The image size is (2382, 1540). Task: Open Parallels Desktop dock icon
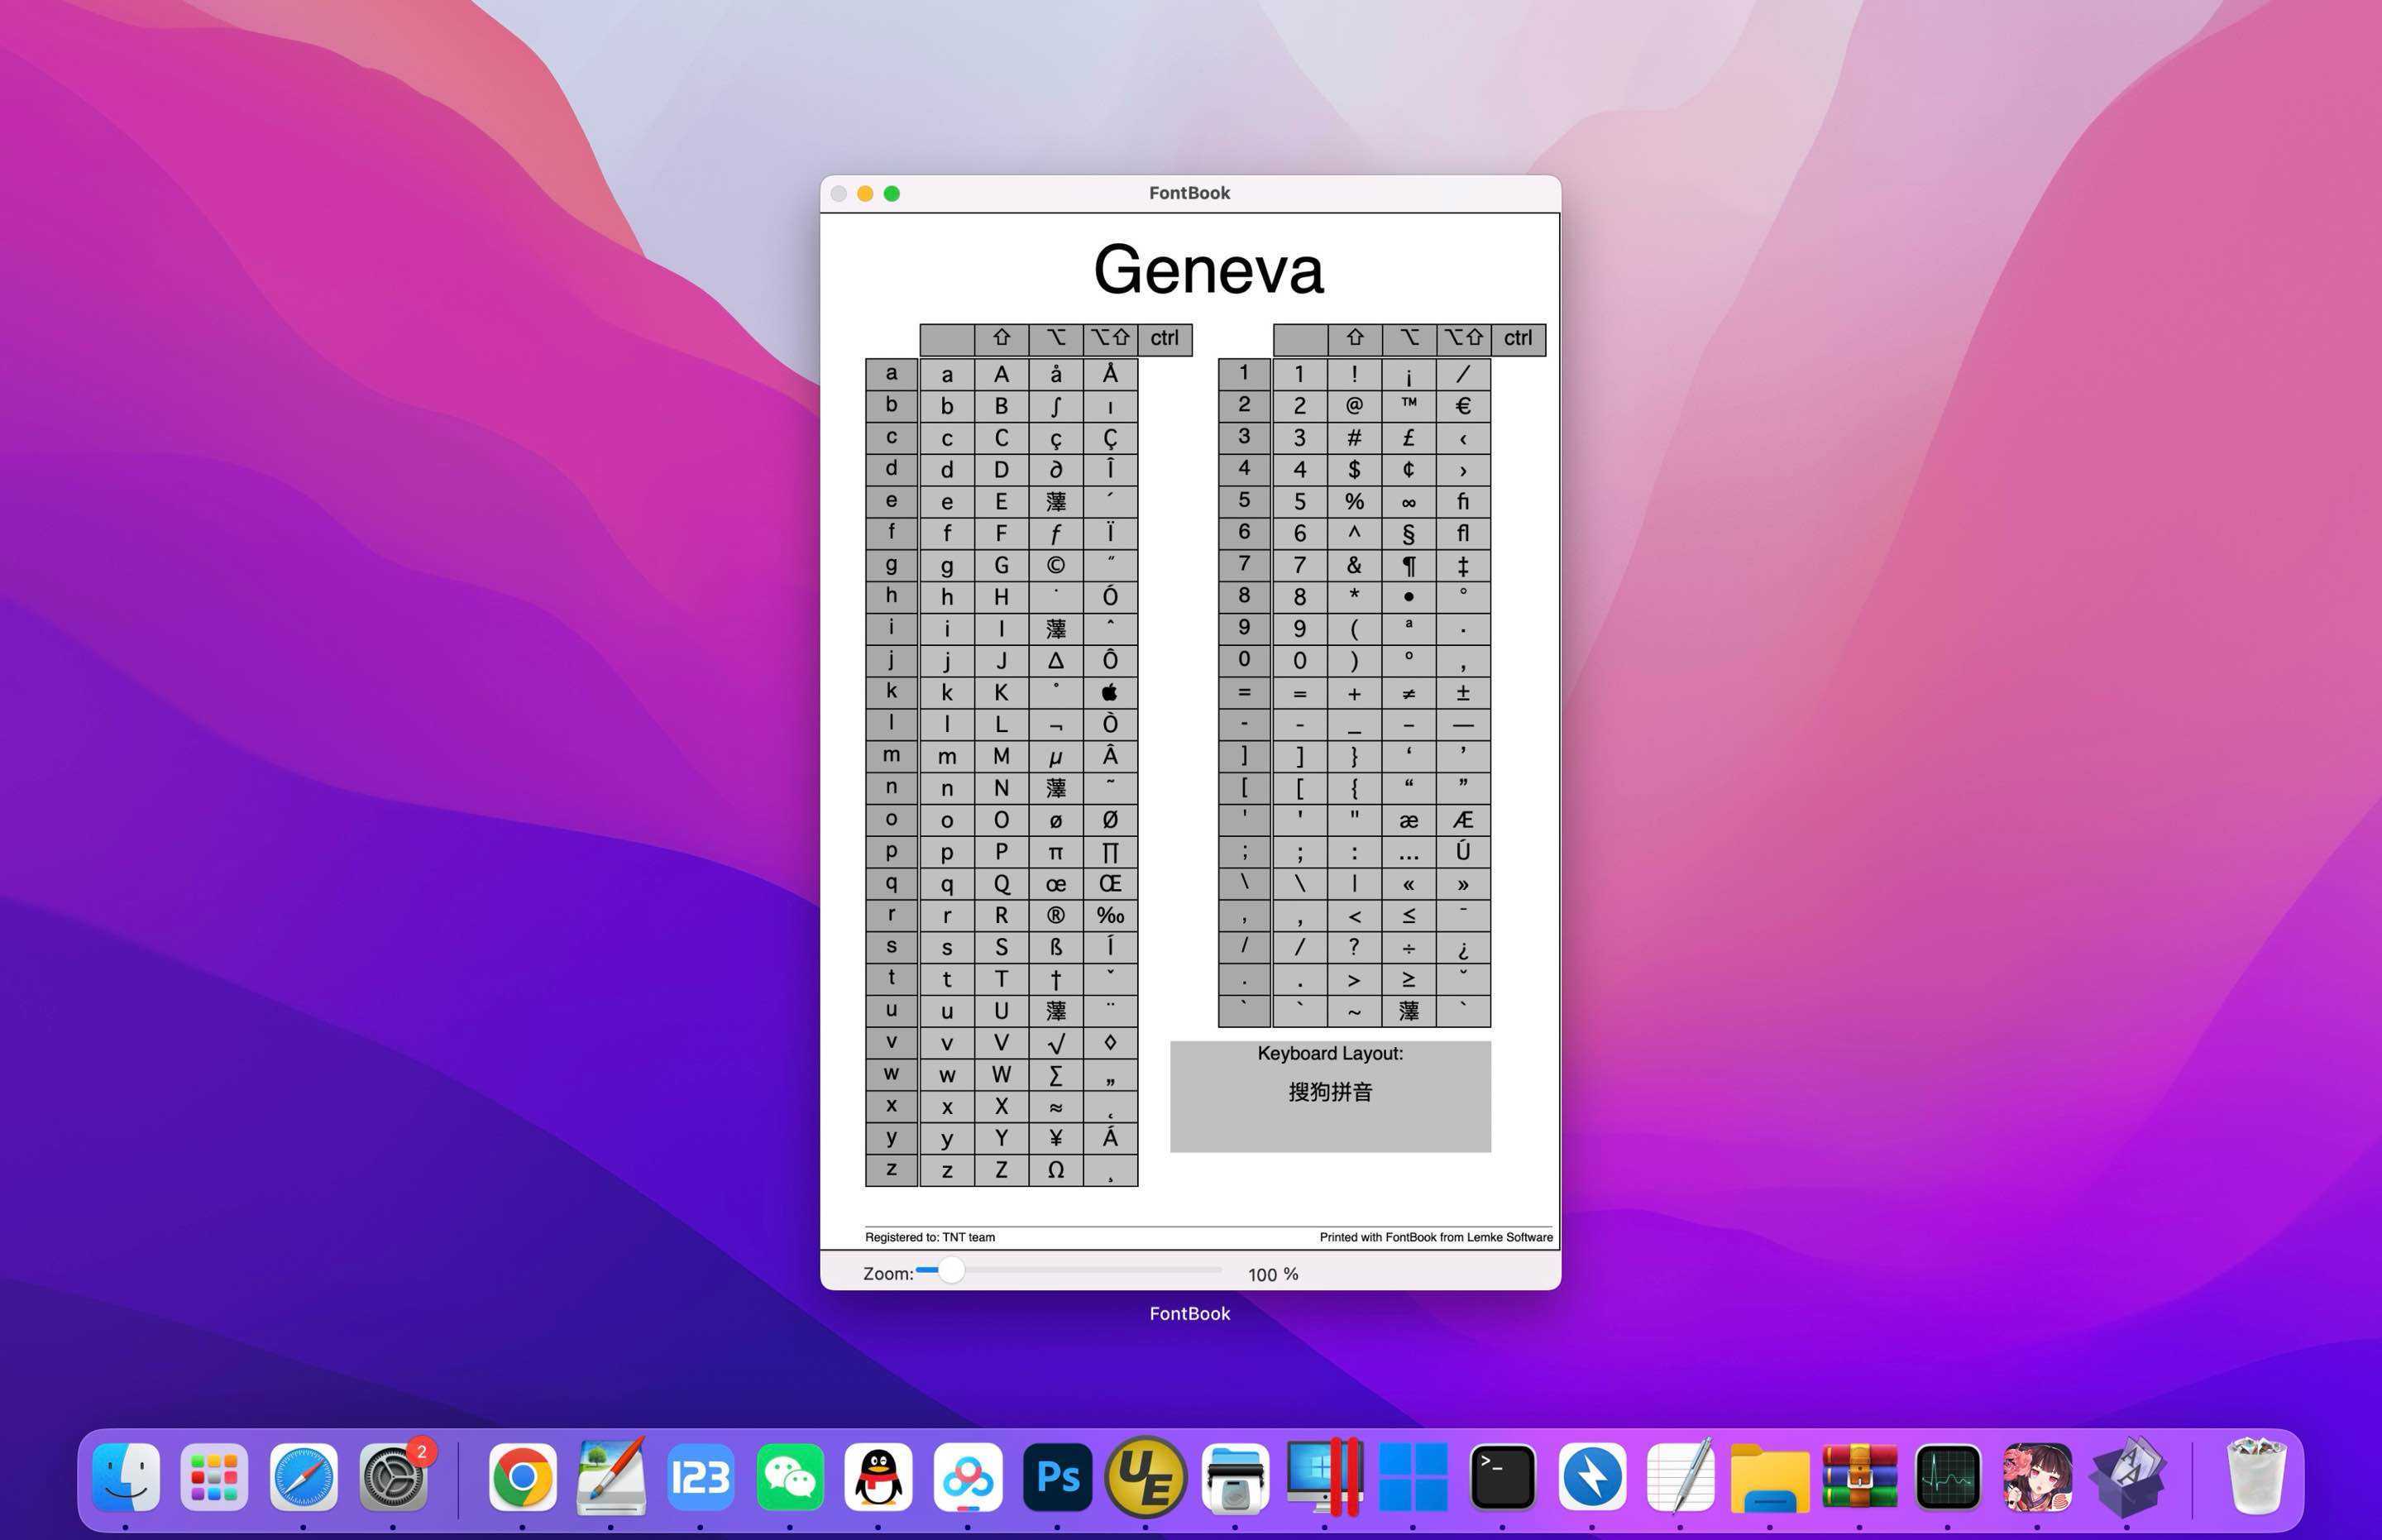point(1324,1477)
